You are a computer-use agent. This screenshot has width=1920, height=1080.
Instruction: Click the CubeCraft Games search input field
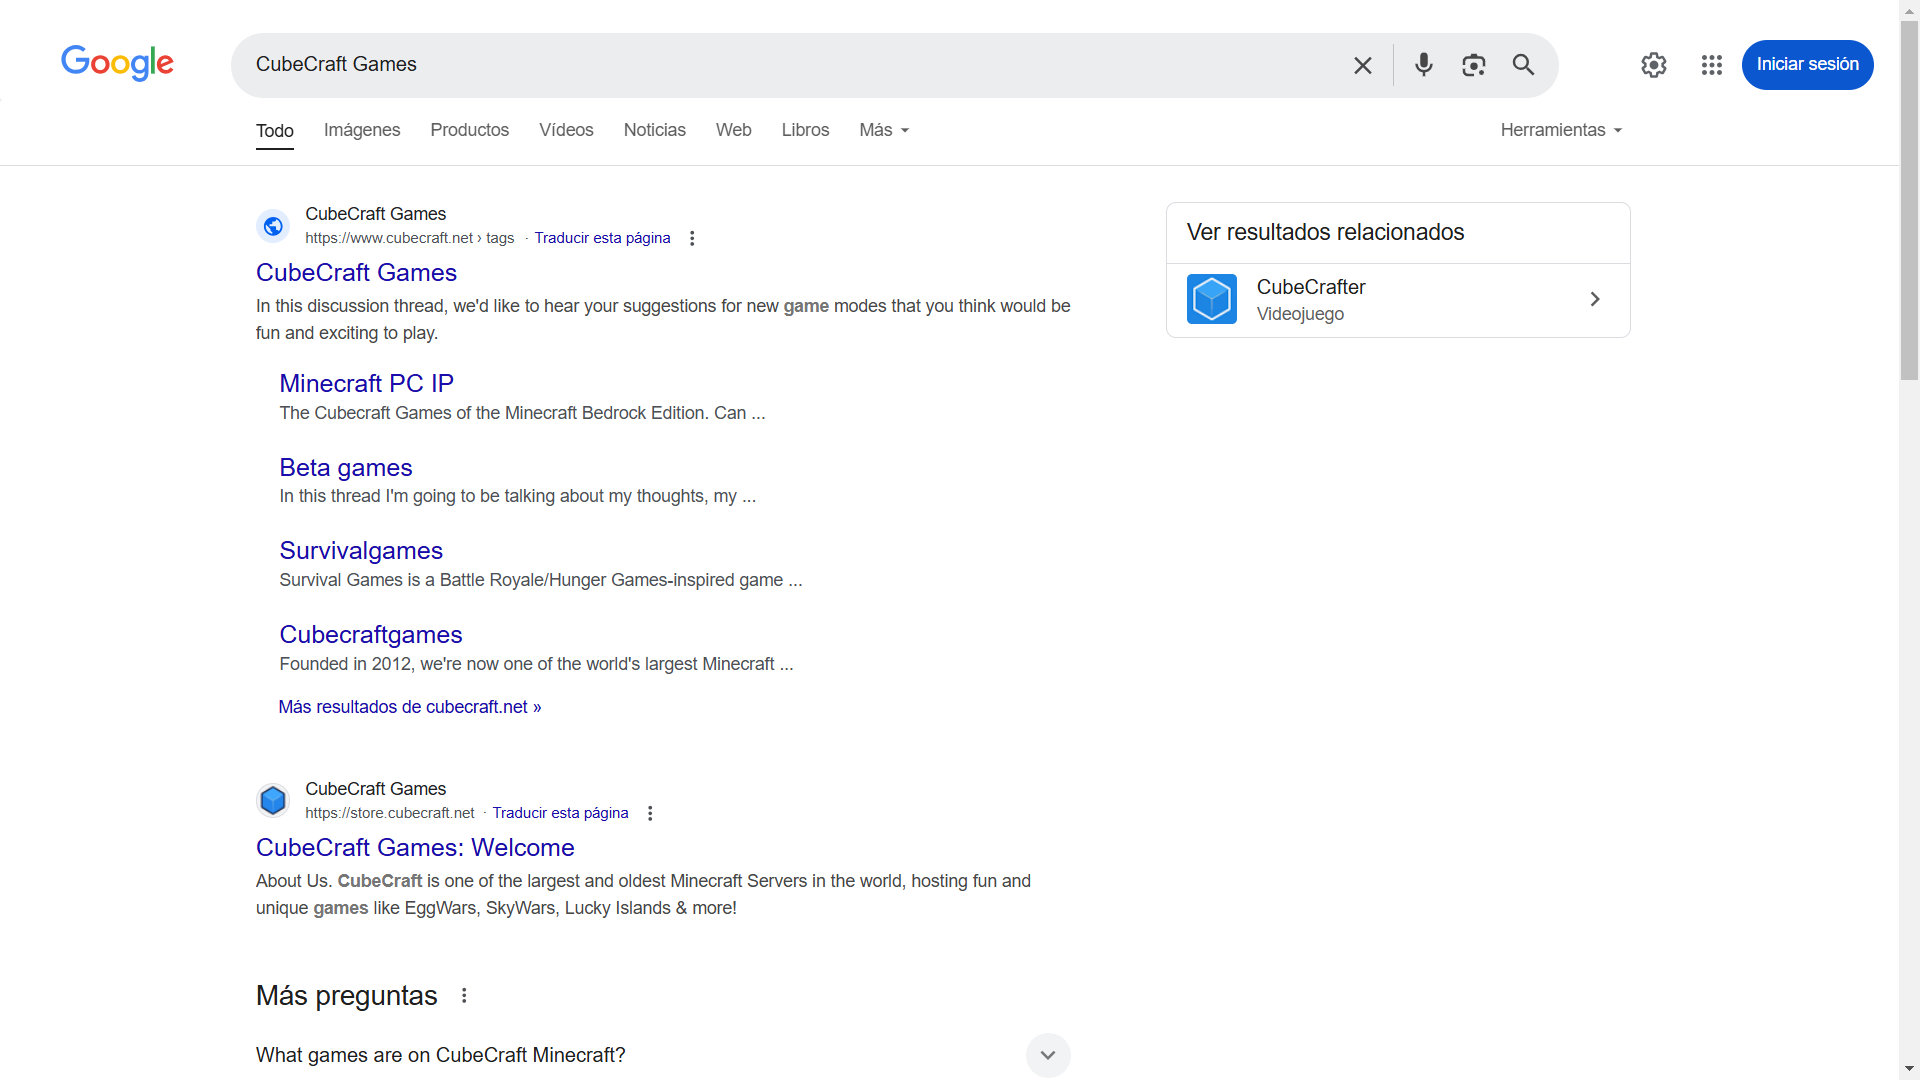click(790, 64)
